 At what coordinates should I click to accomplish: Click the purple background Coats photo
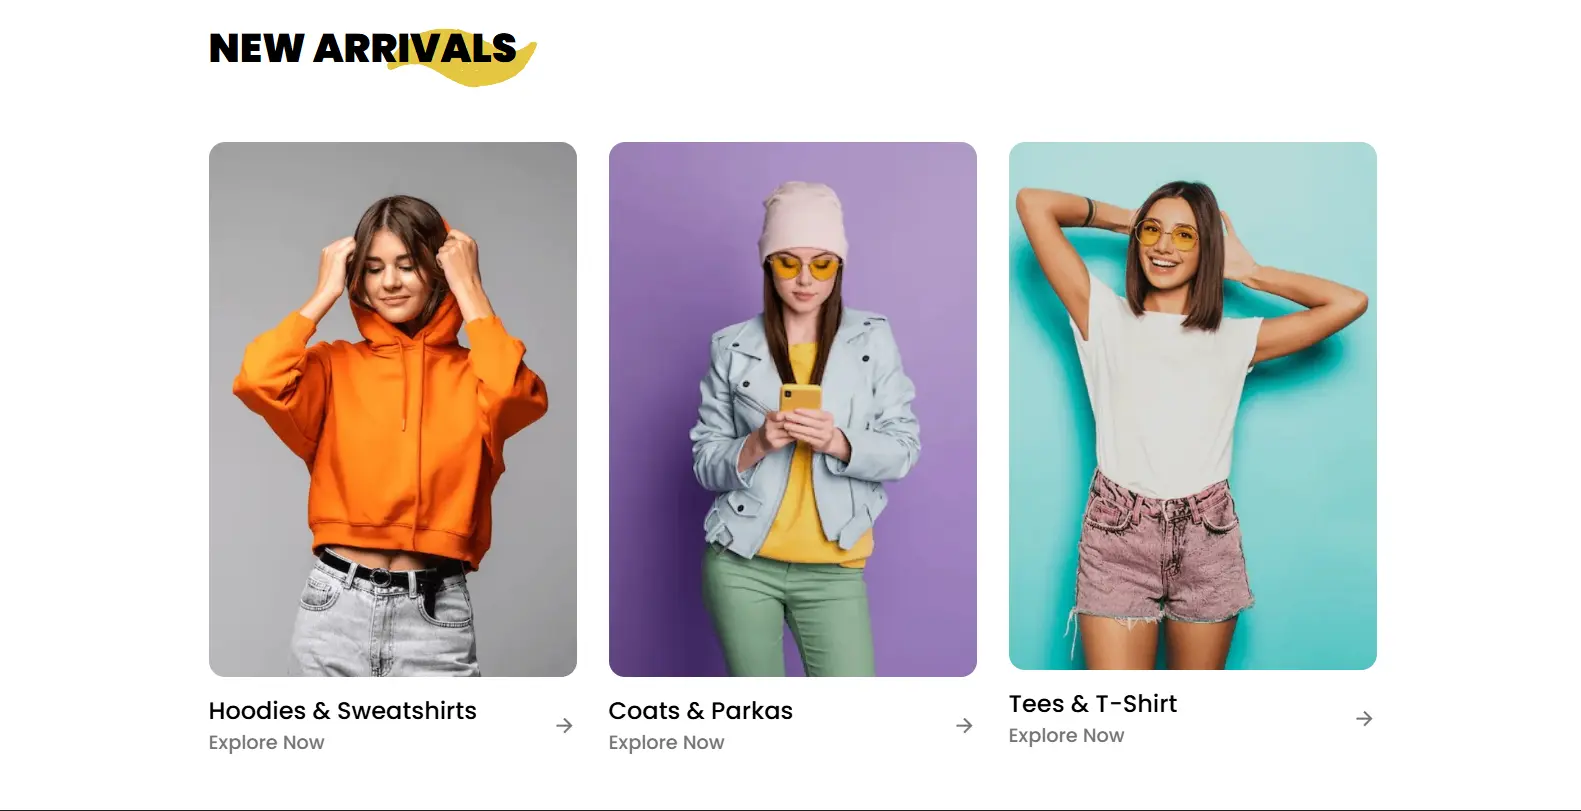[793, 409]
